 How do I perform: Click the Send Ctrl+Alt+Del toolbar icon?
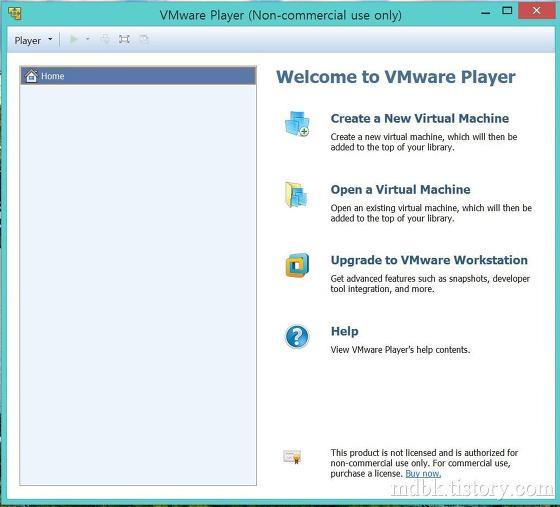105,39
